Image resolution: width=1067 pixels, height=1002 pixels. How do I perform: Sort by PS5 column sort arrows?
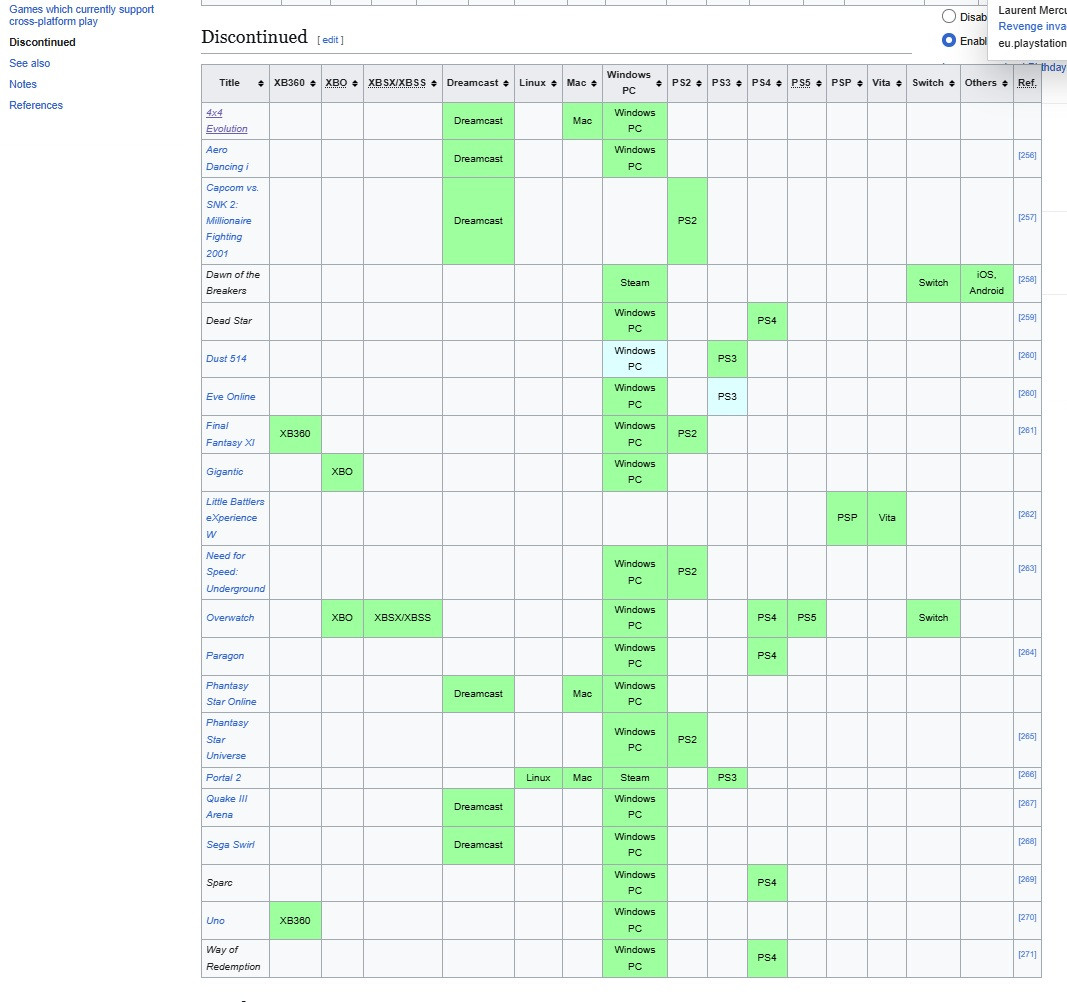coord(819,83)
